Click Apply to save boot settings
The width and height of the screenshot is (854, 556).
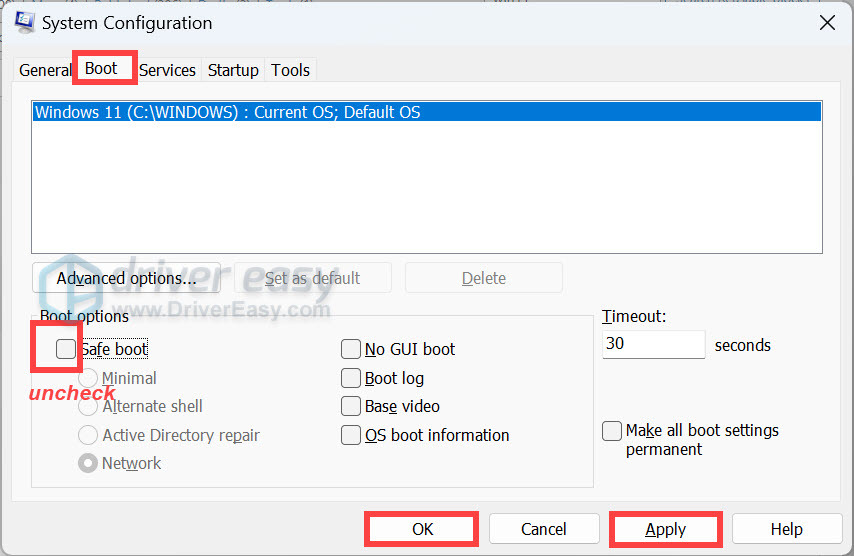click(665, 529)
